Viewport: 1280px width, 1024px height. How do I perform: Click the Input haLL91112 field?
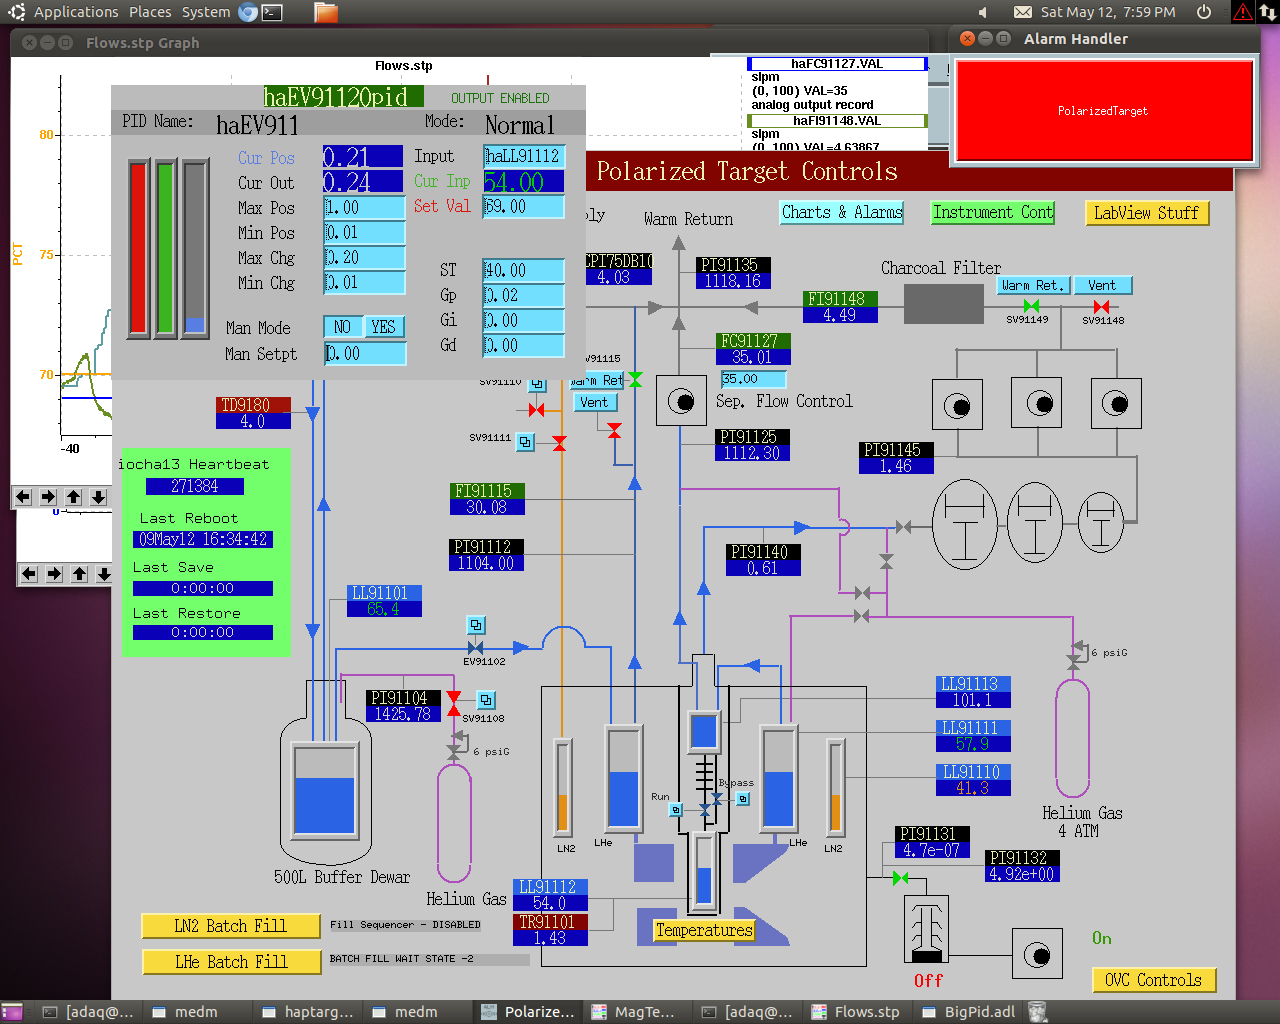(524, 156)
